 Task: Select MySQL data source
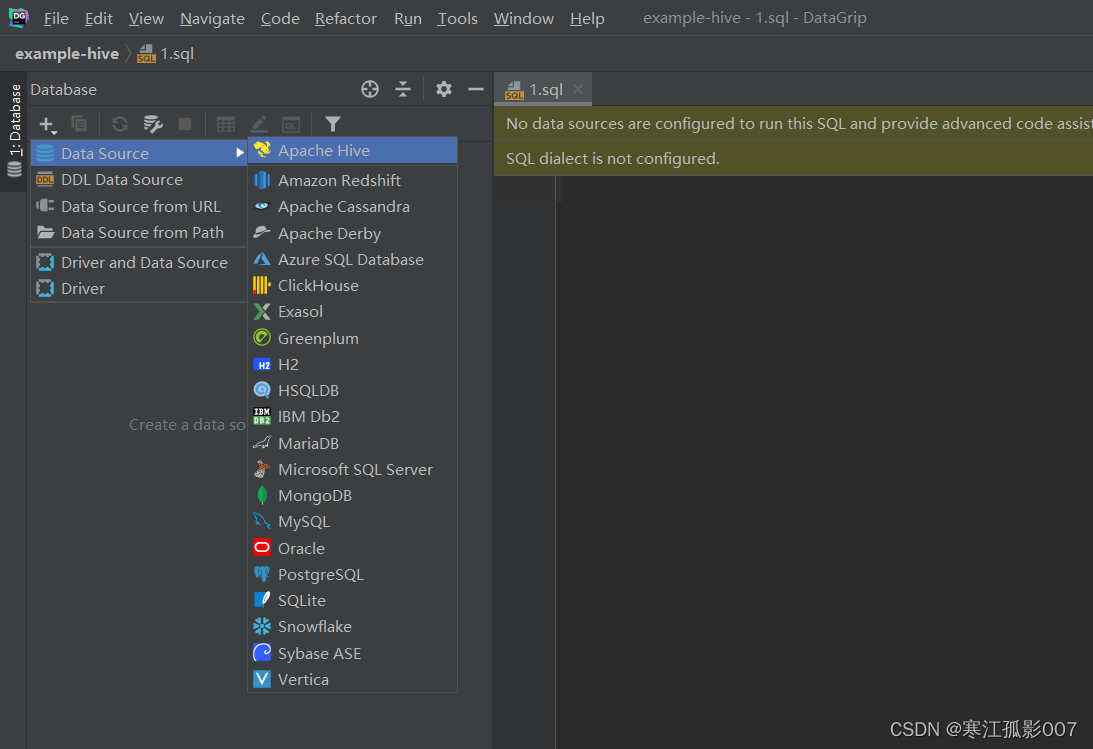(x=353, y=522)
